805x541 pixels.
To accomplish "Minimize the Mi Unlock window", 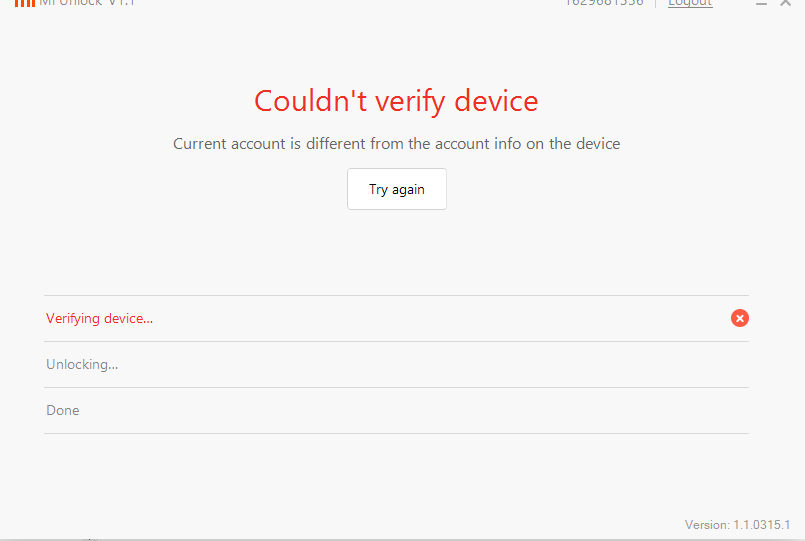I will 762,4.
